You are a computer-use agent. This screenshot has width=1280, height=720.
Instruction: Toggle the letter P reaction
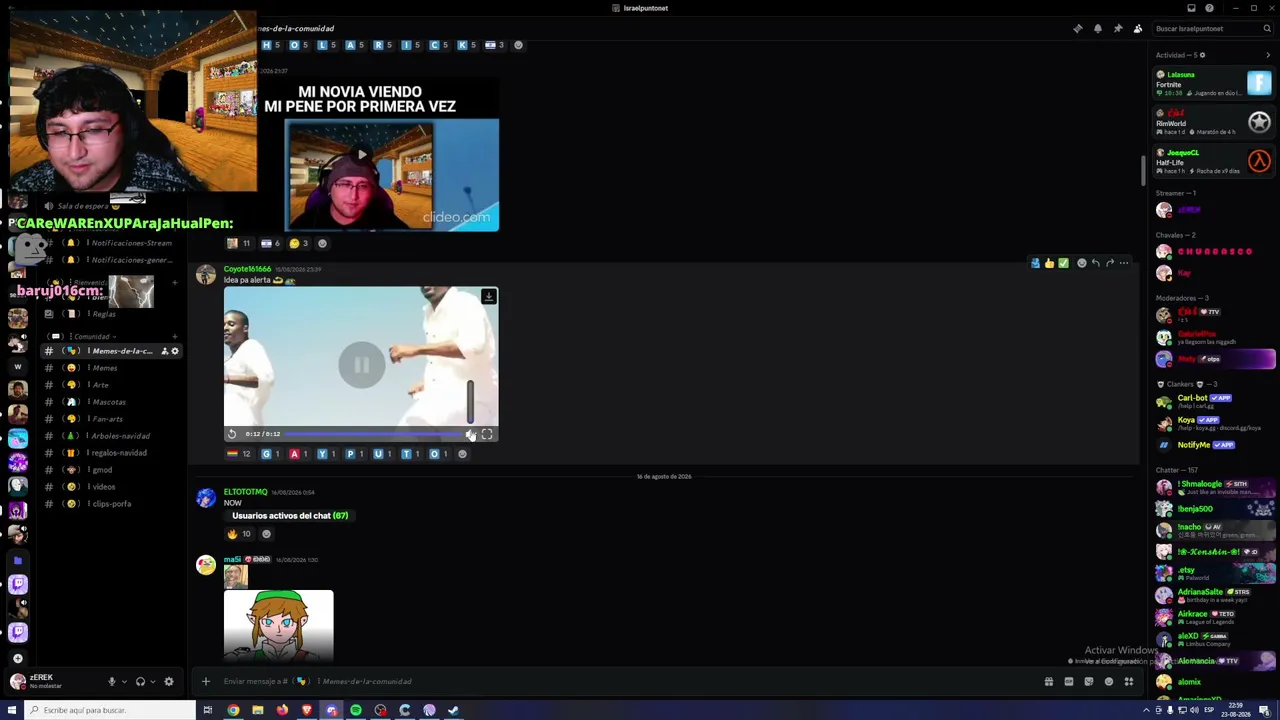(x=355, y=454)
